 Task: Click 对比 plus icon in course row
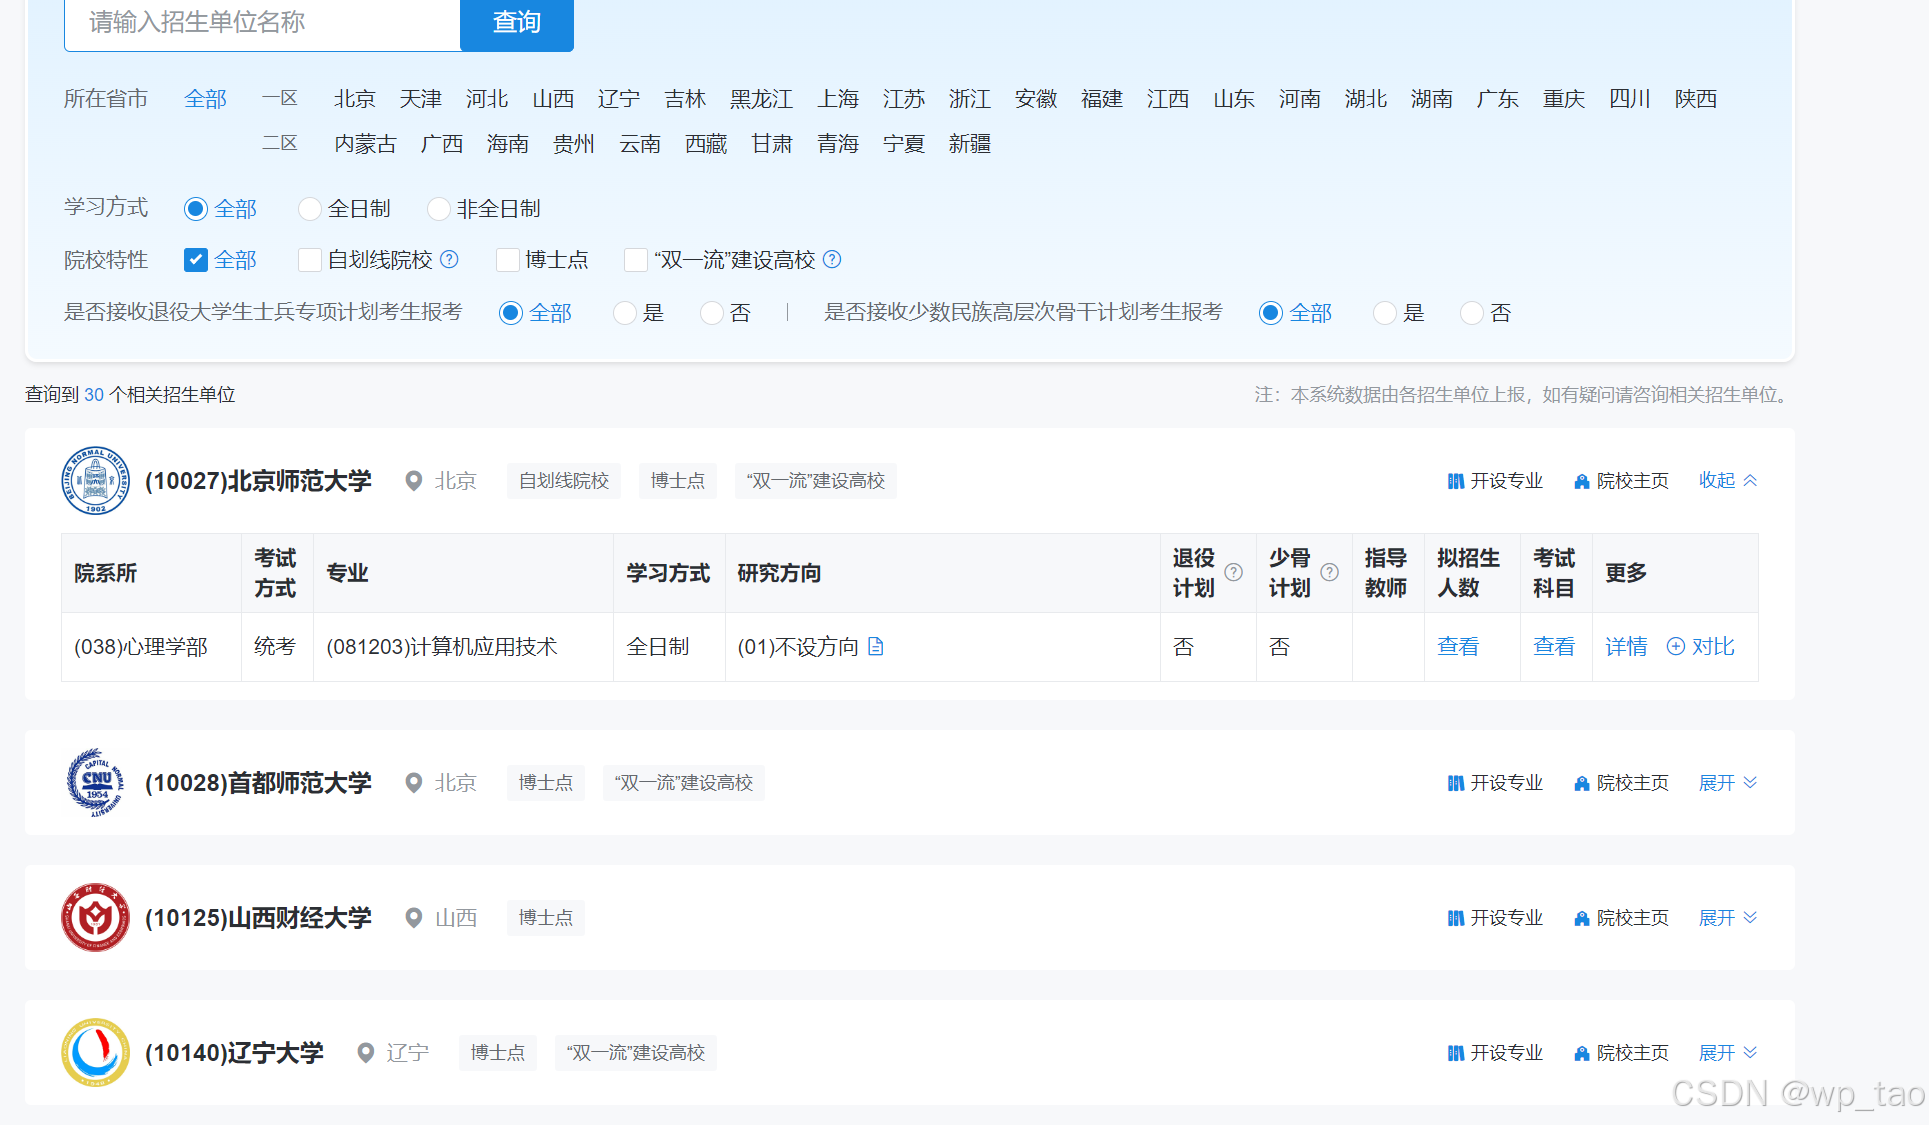1676,647
